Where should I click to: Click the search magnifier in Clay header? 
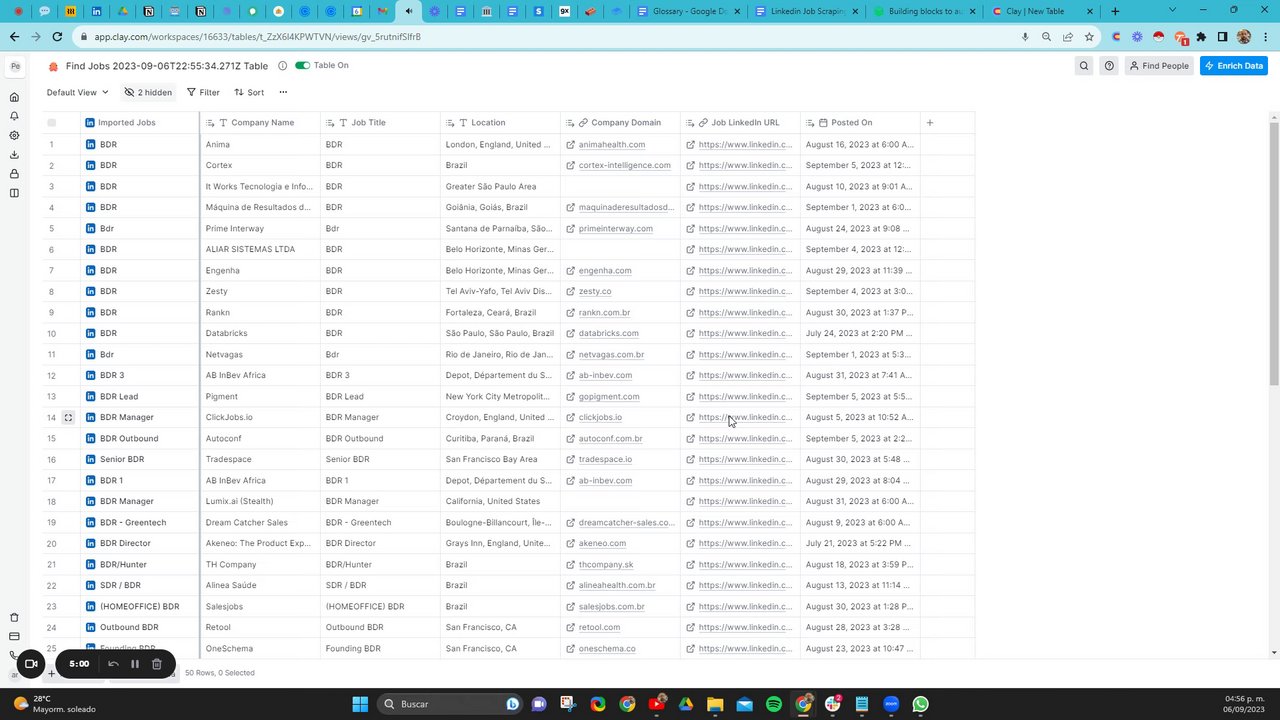coord(1084,66)
